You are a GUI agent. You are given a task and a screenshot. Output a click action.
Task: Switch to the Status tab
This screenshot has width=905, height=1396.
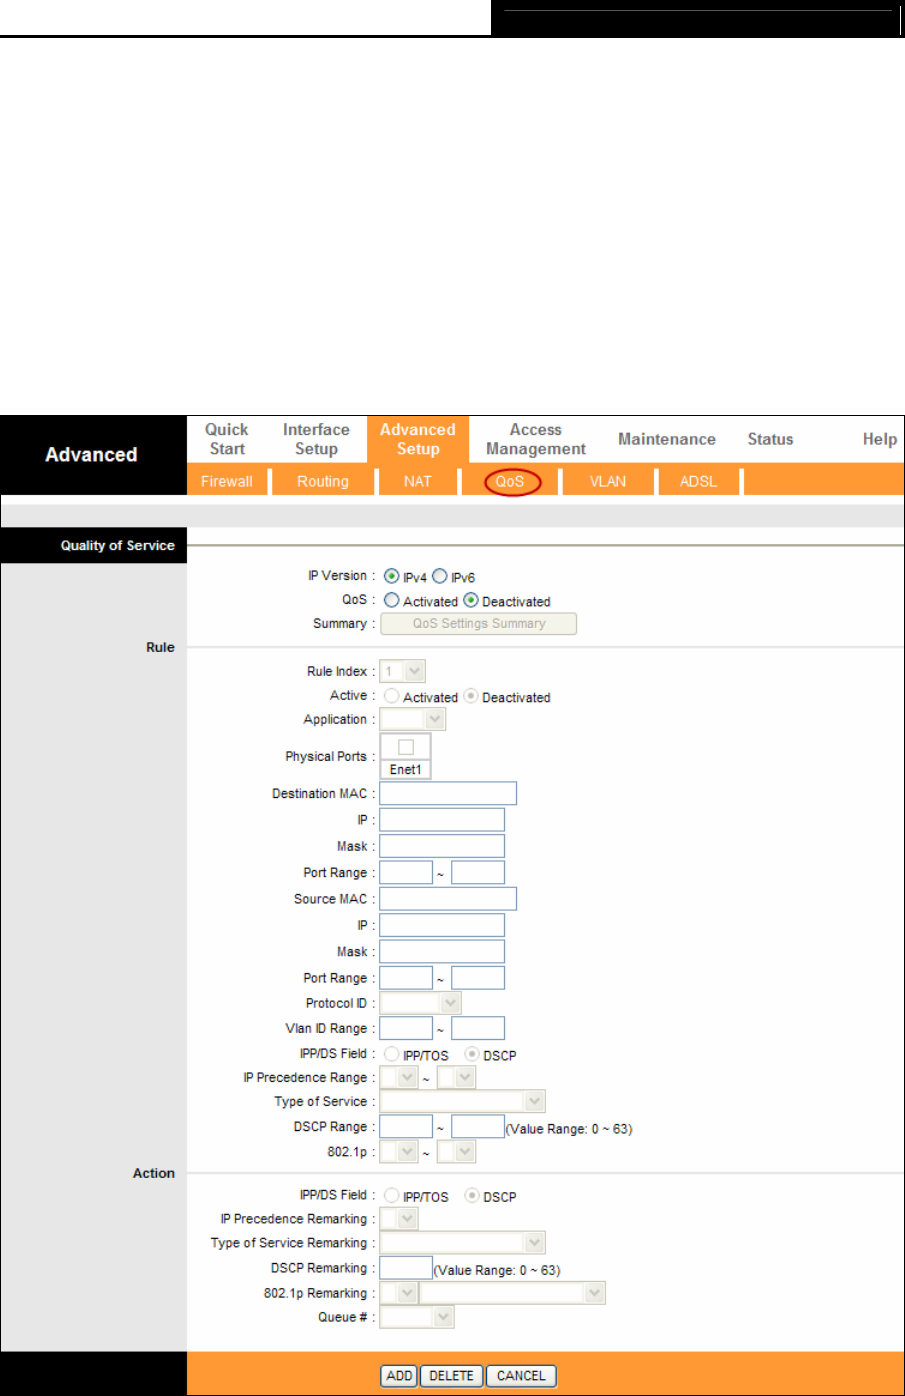770,439
